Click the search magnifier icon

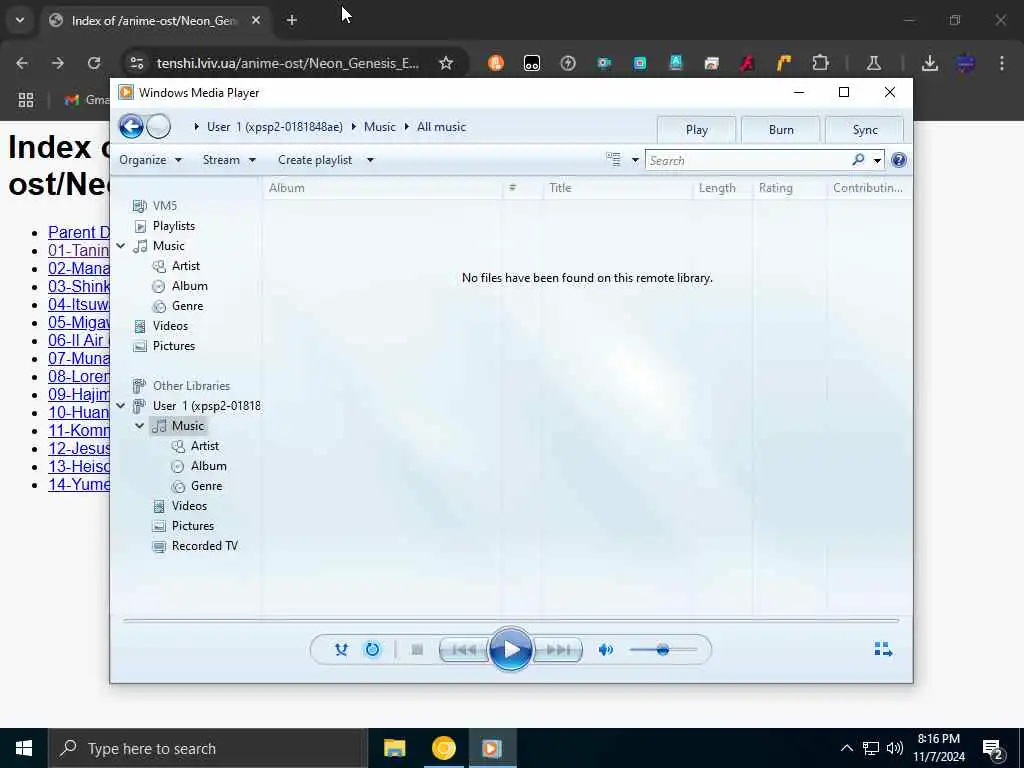[858, 160]
